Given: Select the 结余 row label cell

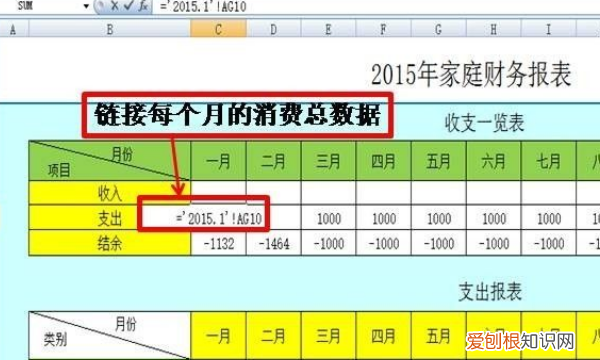Looking at the screenshot, I should pos(109,243).
